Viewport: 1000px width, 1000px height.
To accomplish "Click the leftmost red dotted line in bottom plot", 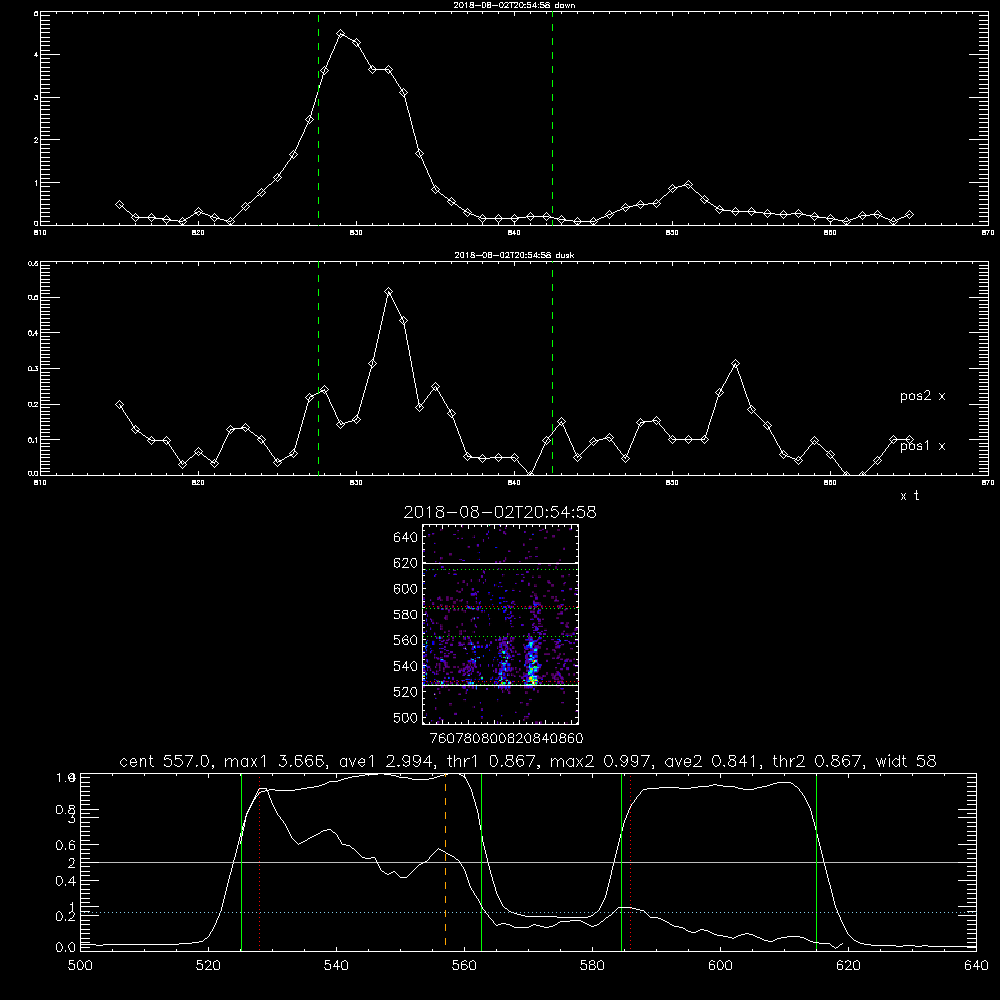I will [260, 862].
